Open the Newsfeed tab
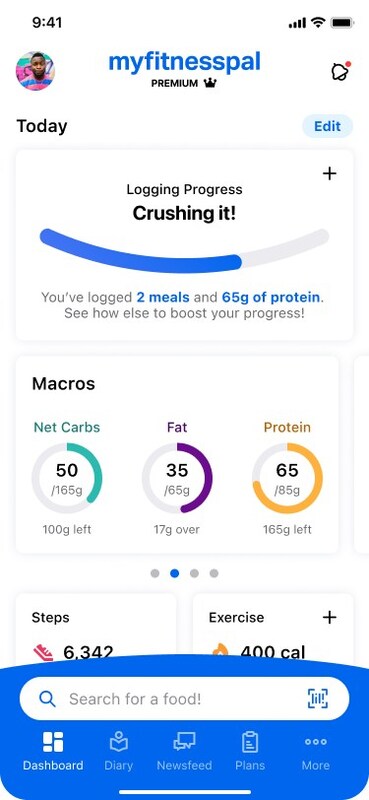This screenshot has height=800, width=369. tap(184, 751)
